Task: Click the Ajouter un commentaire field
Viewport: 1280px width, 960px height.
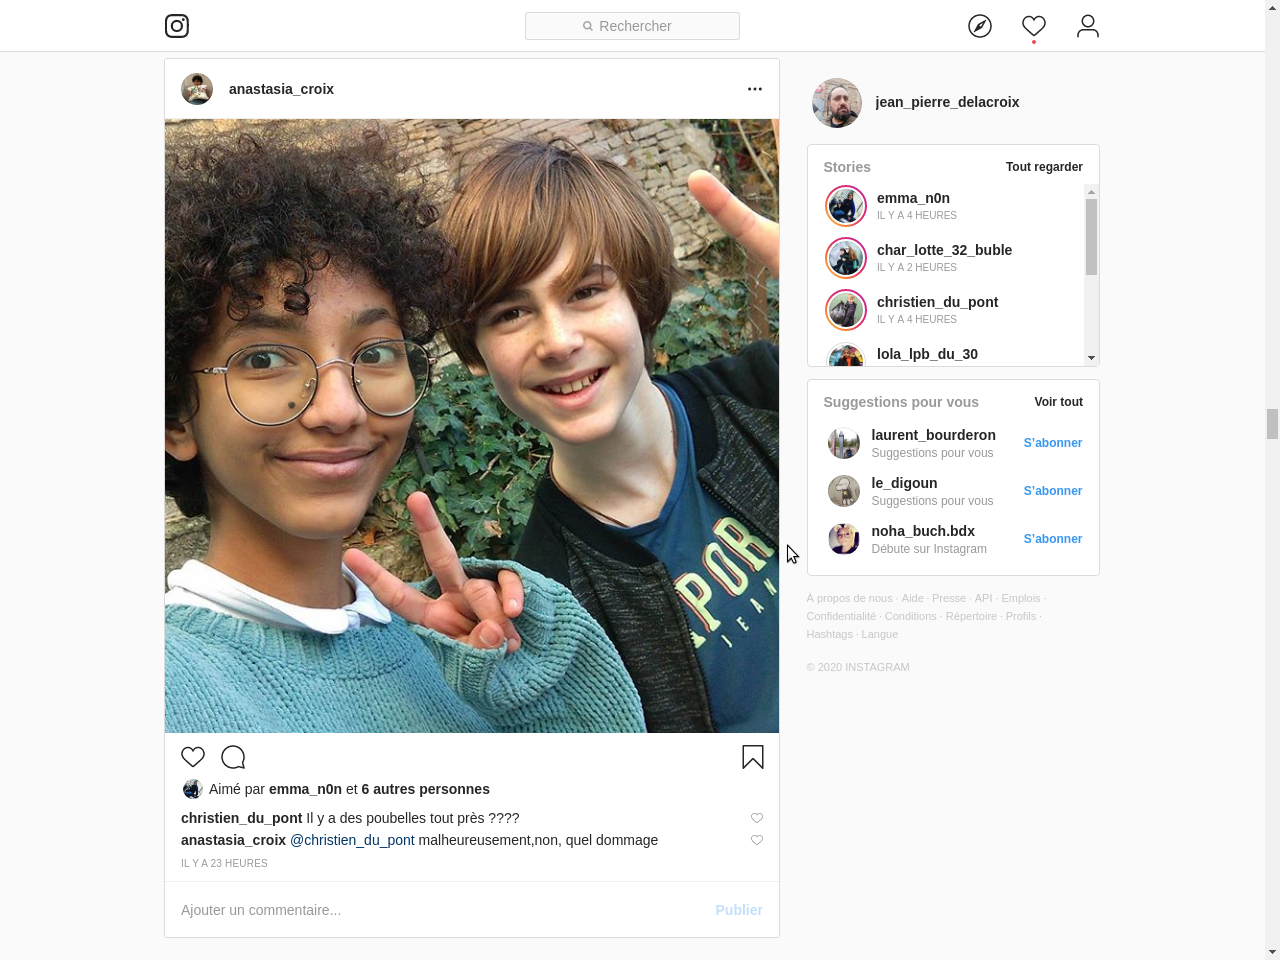Action: coord(440,910)
